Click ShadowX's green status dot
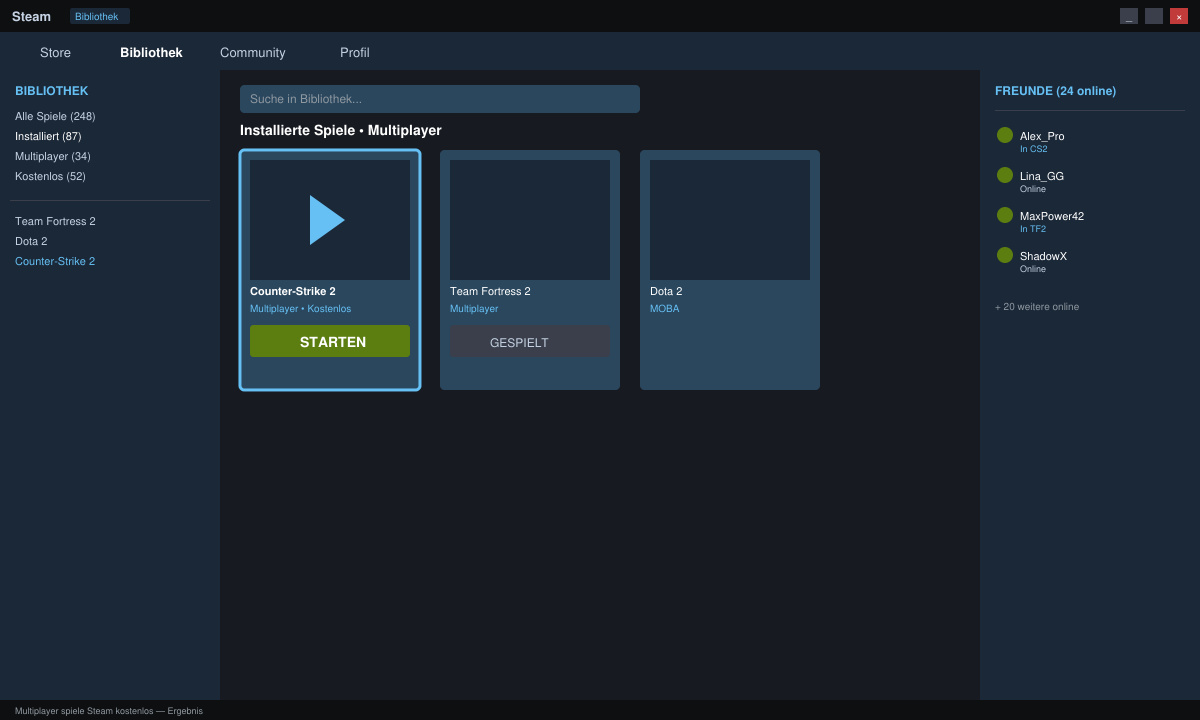 pyautogui.click(x=1005, y=255)
